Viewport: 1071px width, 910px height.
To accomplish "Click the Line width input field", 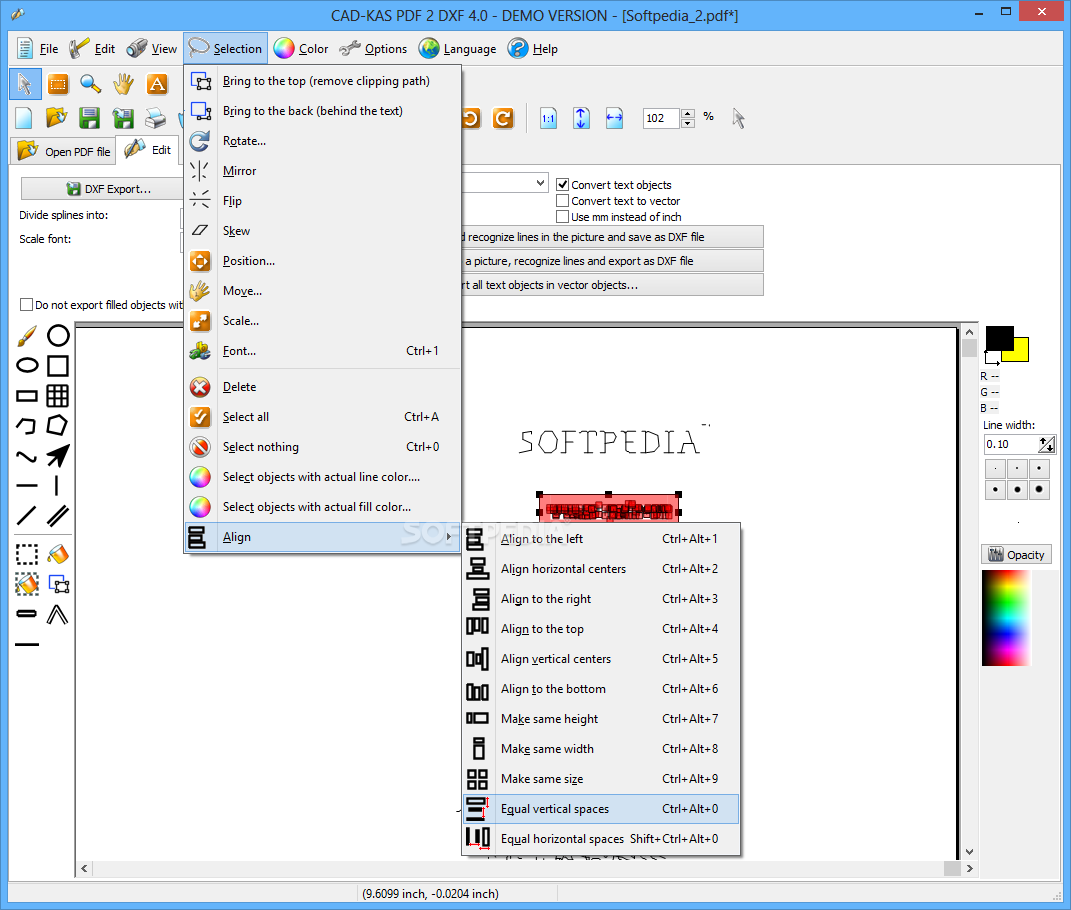I will tap(1010, 444).
